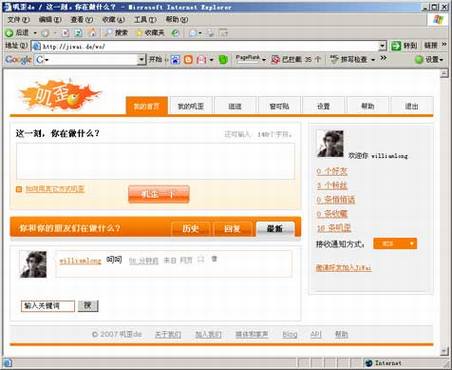The width and height of the screenshot is (452, 370).
Task: Click the 输入关键词 keyword search field
Action: pos(48,306)
